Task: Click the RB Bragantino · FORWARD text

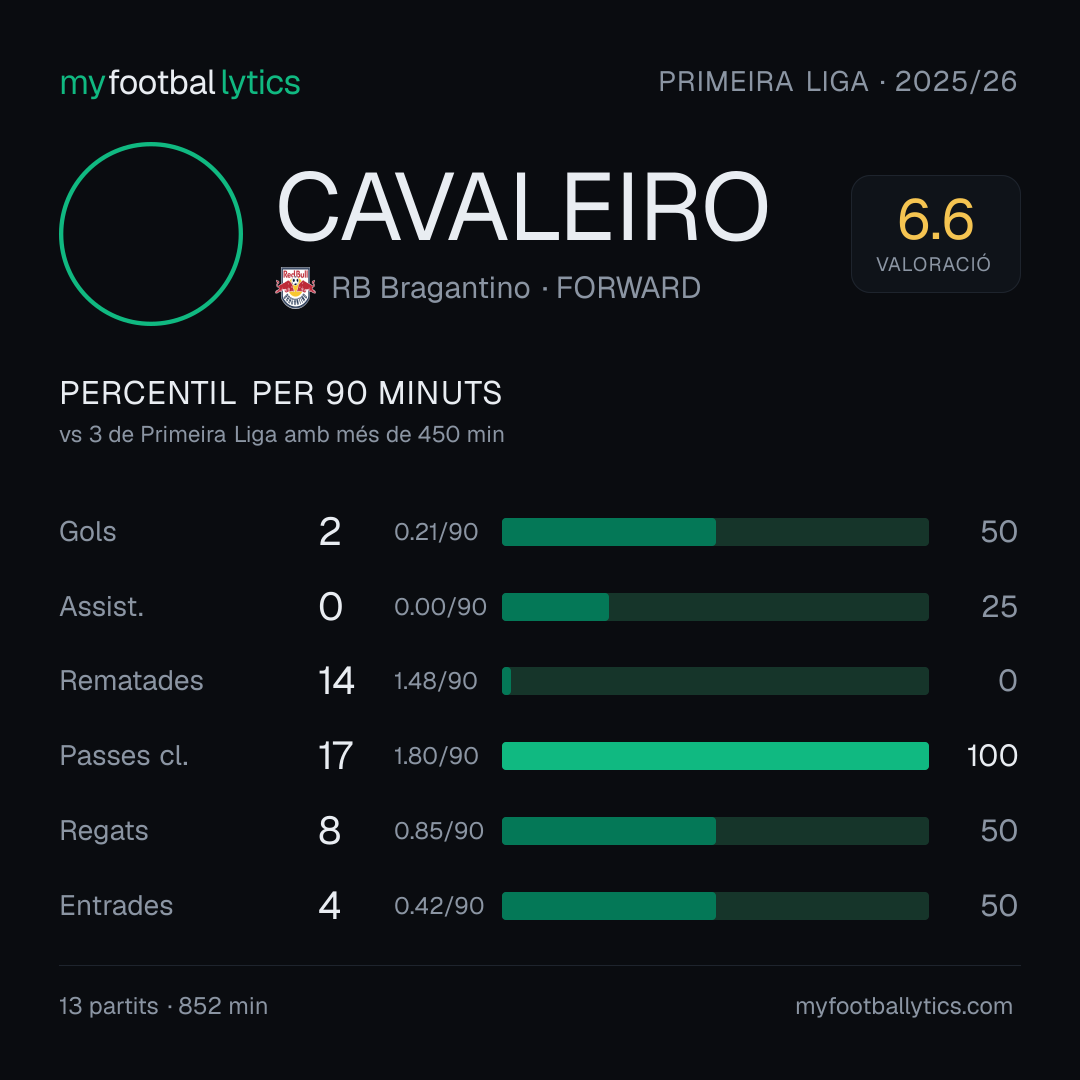Action: tap(516, 288)
